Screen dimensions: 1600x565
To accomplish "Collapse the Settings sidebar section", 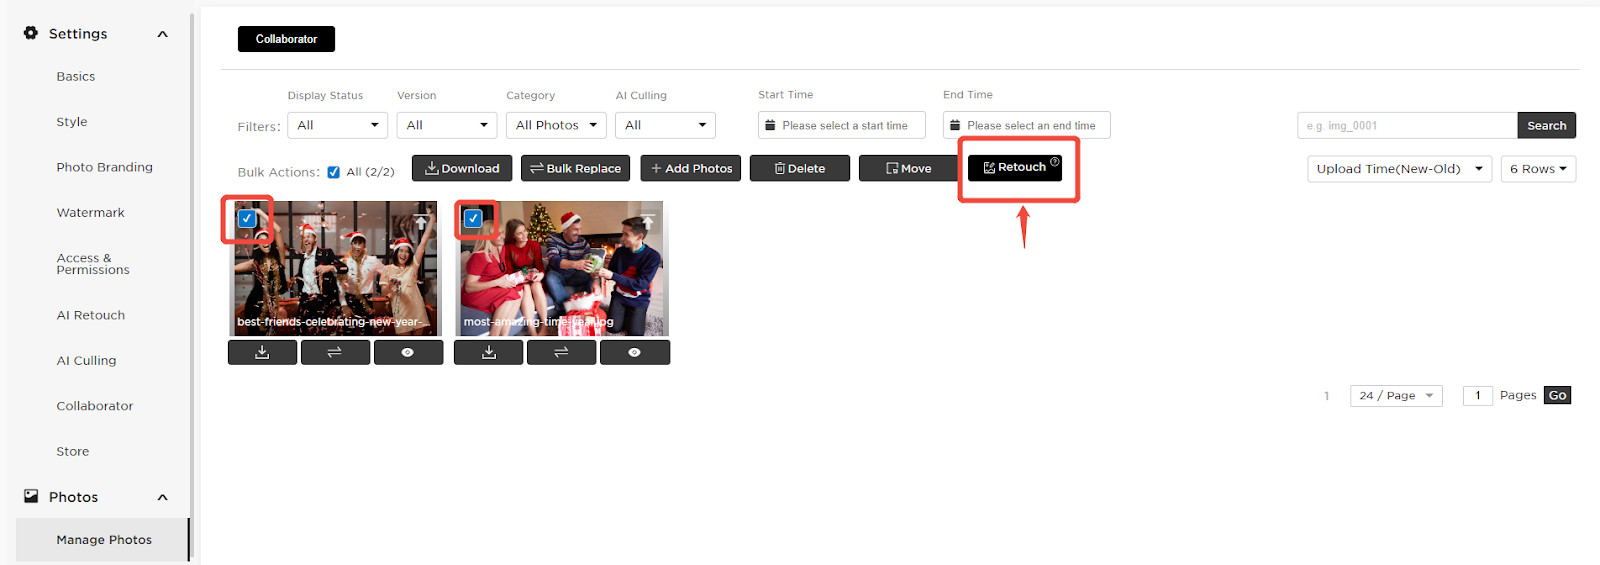I will click(162, 34).
